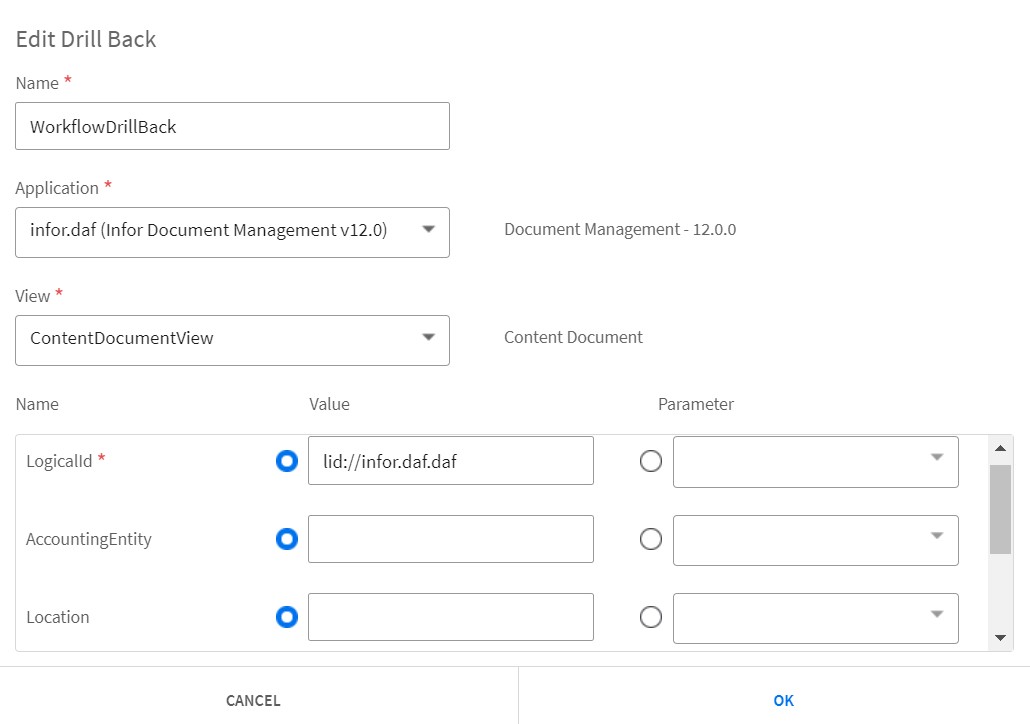Click the LogicalId value field with lid://infor.daf.daf

(x=450, y=461)
